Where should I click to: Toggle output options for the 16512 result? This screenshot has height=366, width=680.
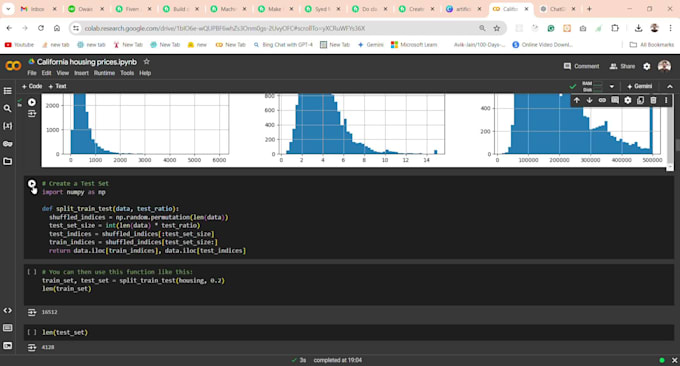coord(32,312)
